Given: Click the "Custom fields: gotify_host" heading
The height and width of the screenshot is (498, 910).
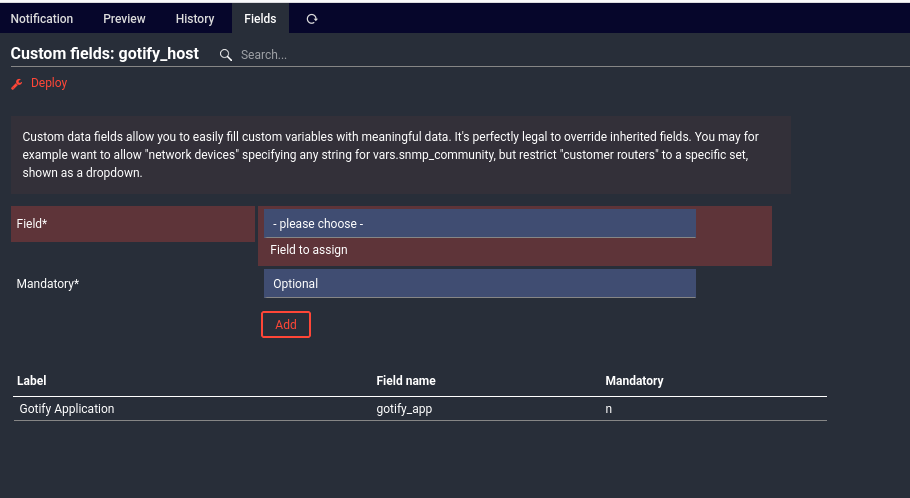Looking at the screenshot, I should point(105,54).
